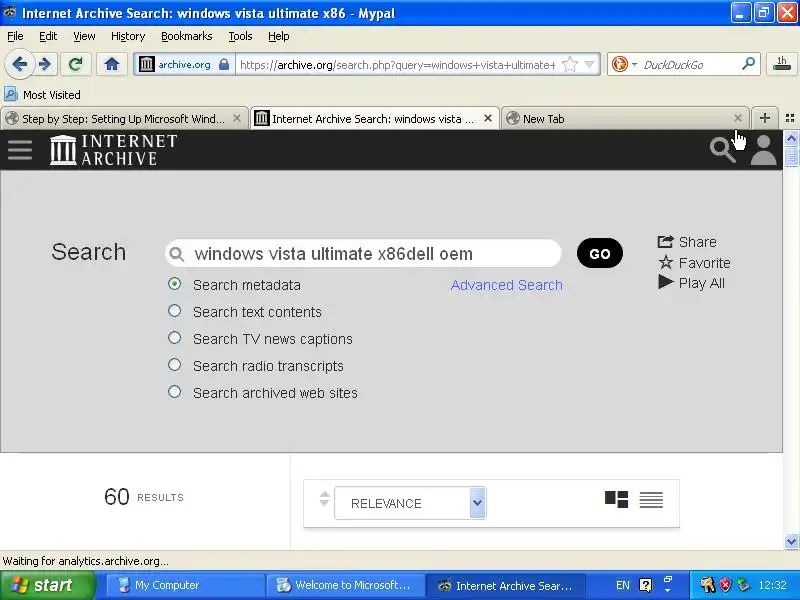The width and height of the screenshot is (800, 600).
Task: Select Search TV news captions option
Action: coord(174,338)
